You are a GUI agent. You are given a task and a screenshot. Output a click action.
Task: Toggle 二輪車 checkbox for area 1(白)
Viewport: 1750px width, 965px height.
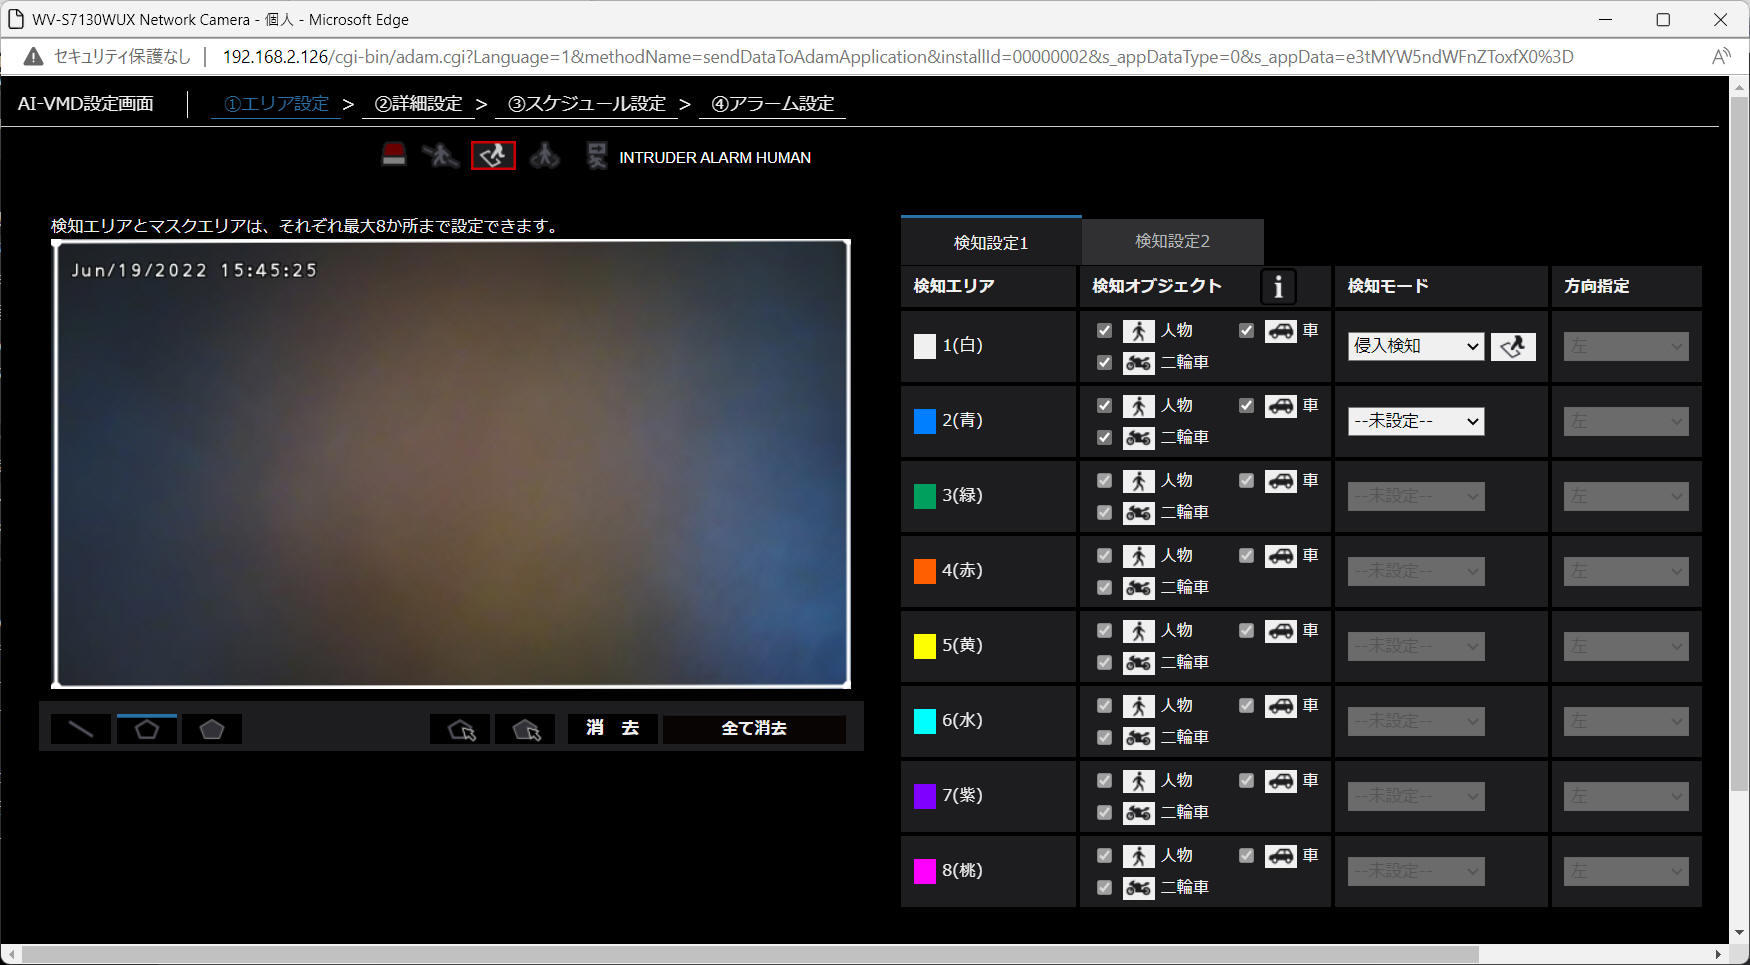[x=1104, y=363]
